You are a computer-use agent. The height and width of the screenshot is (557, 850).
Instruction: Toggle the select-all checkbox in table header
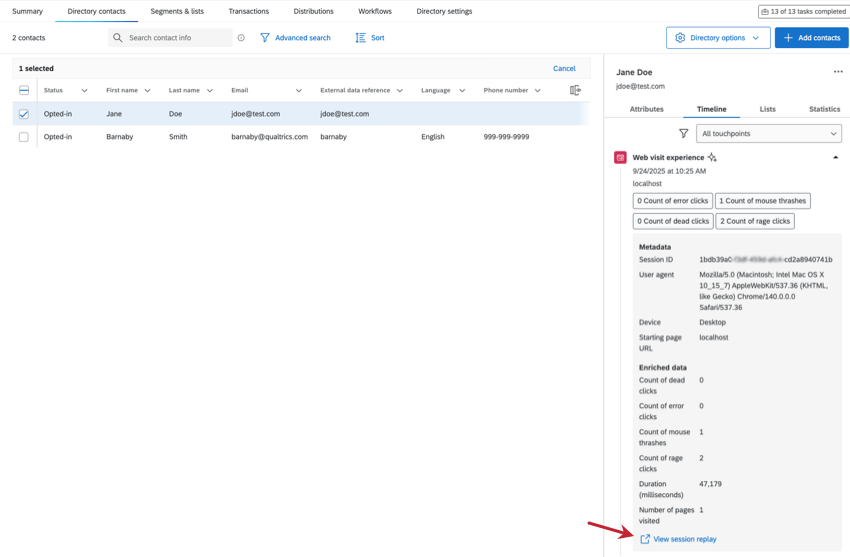coord(24,90)
